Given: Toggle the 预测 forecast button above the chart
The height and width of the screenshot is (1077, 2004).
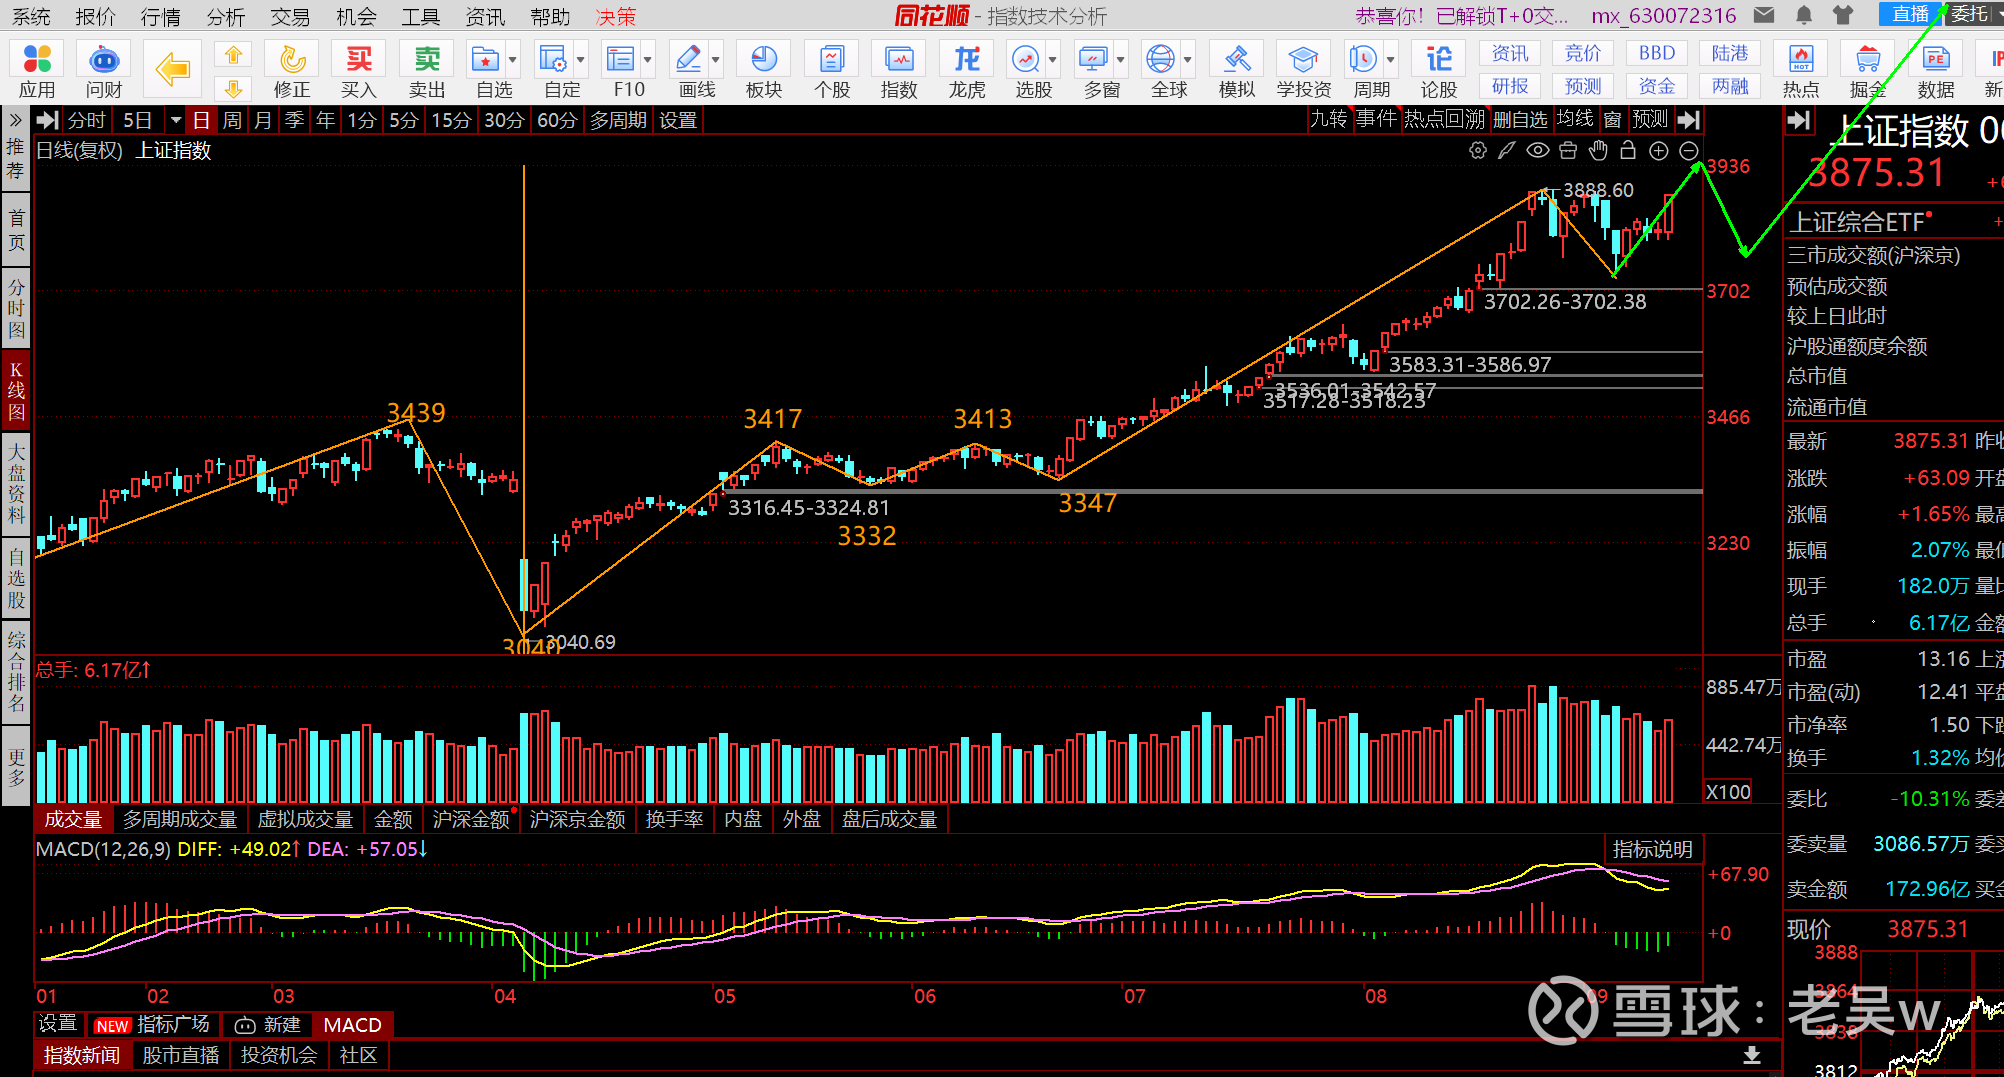Looking at the screenshot, I should [x=1650, y=120].
